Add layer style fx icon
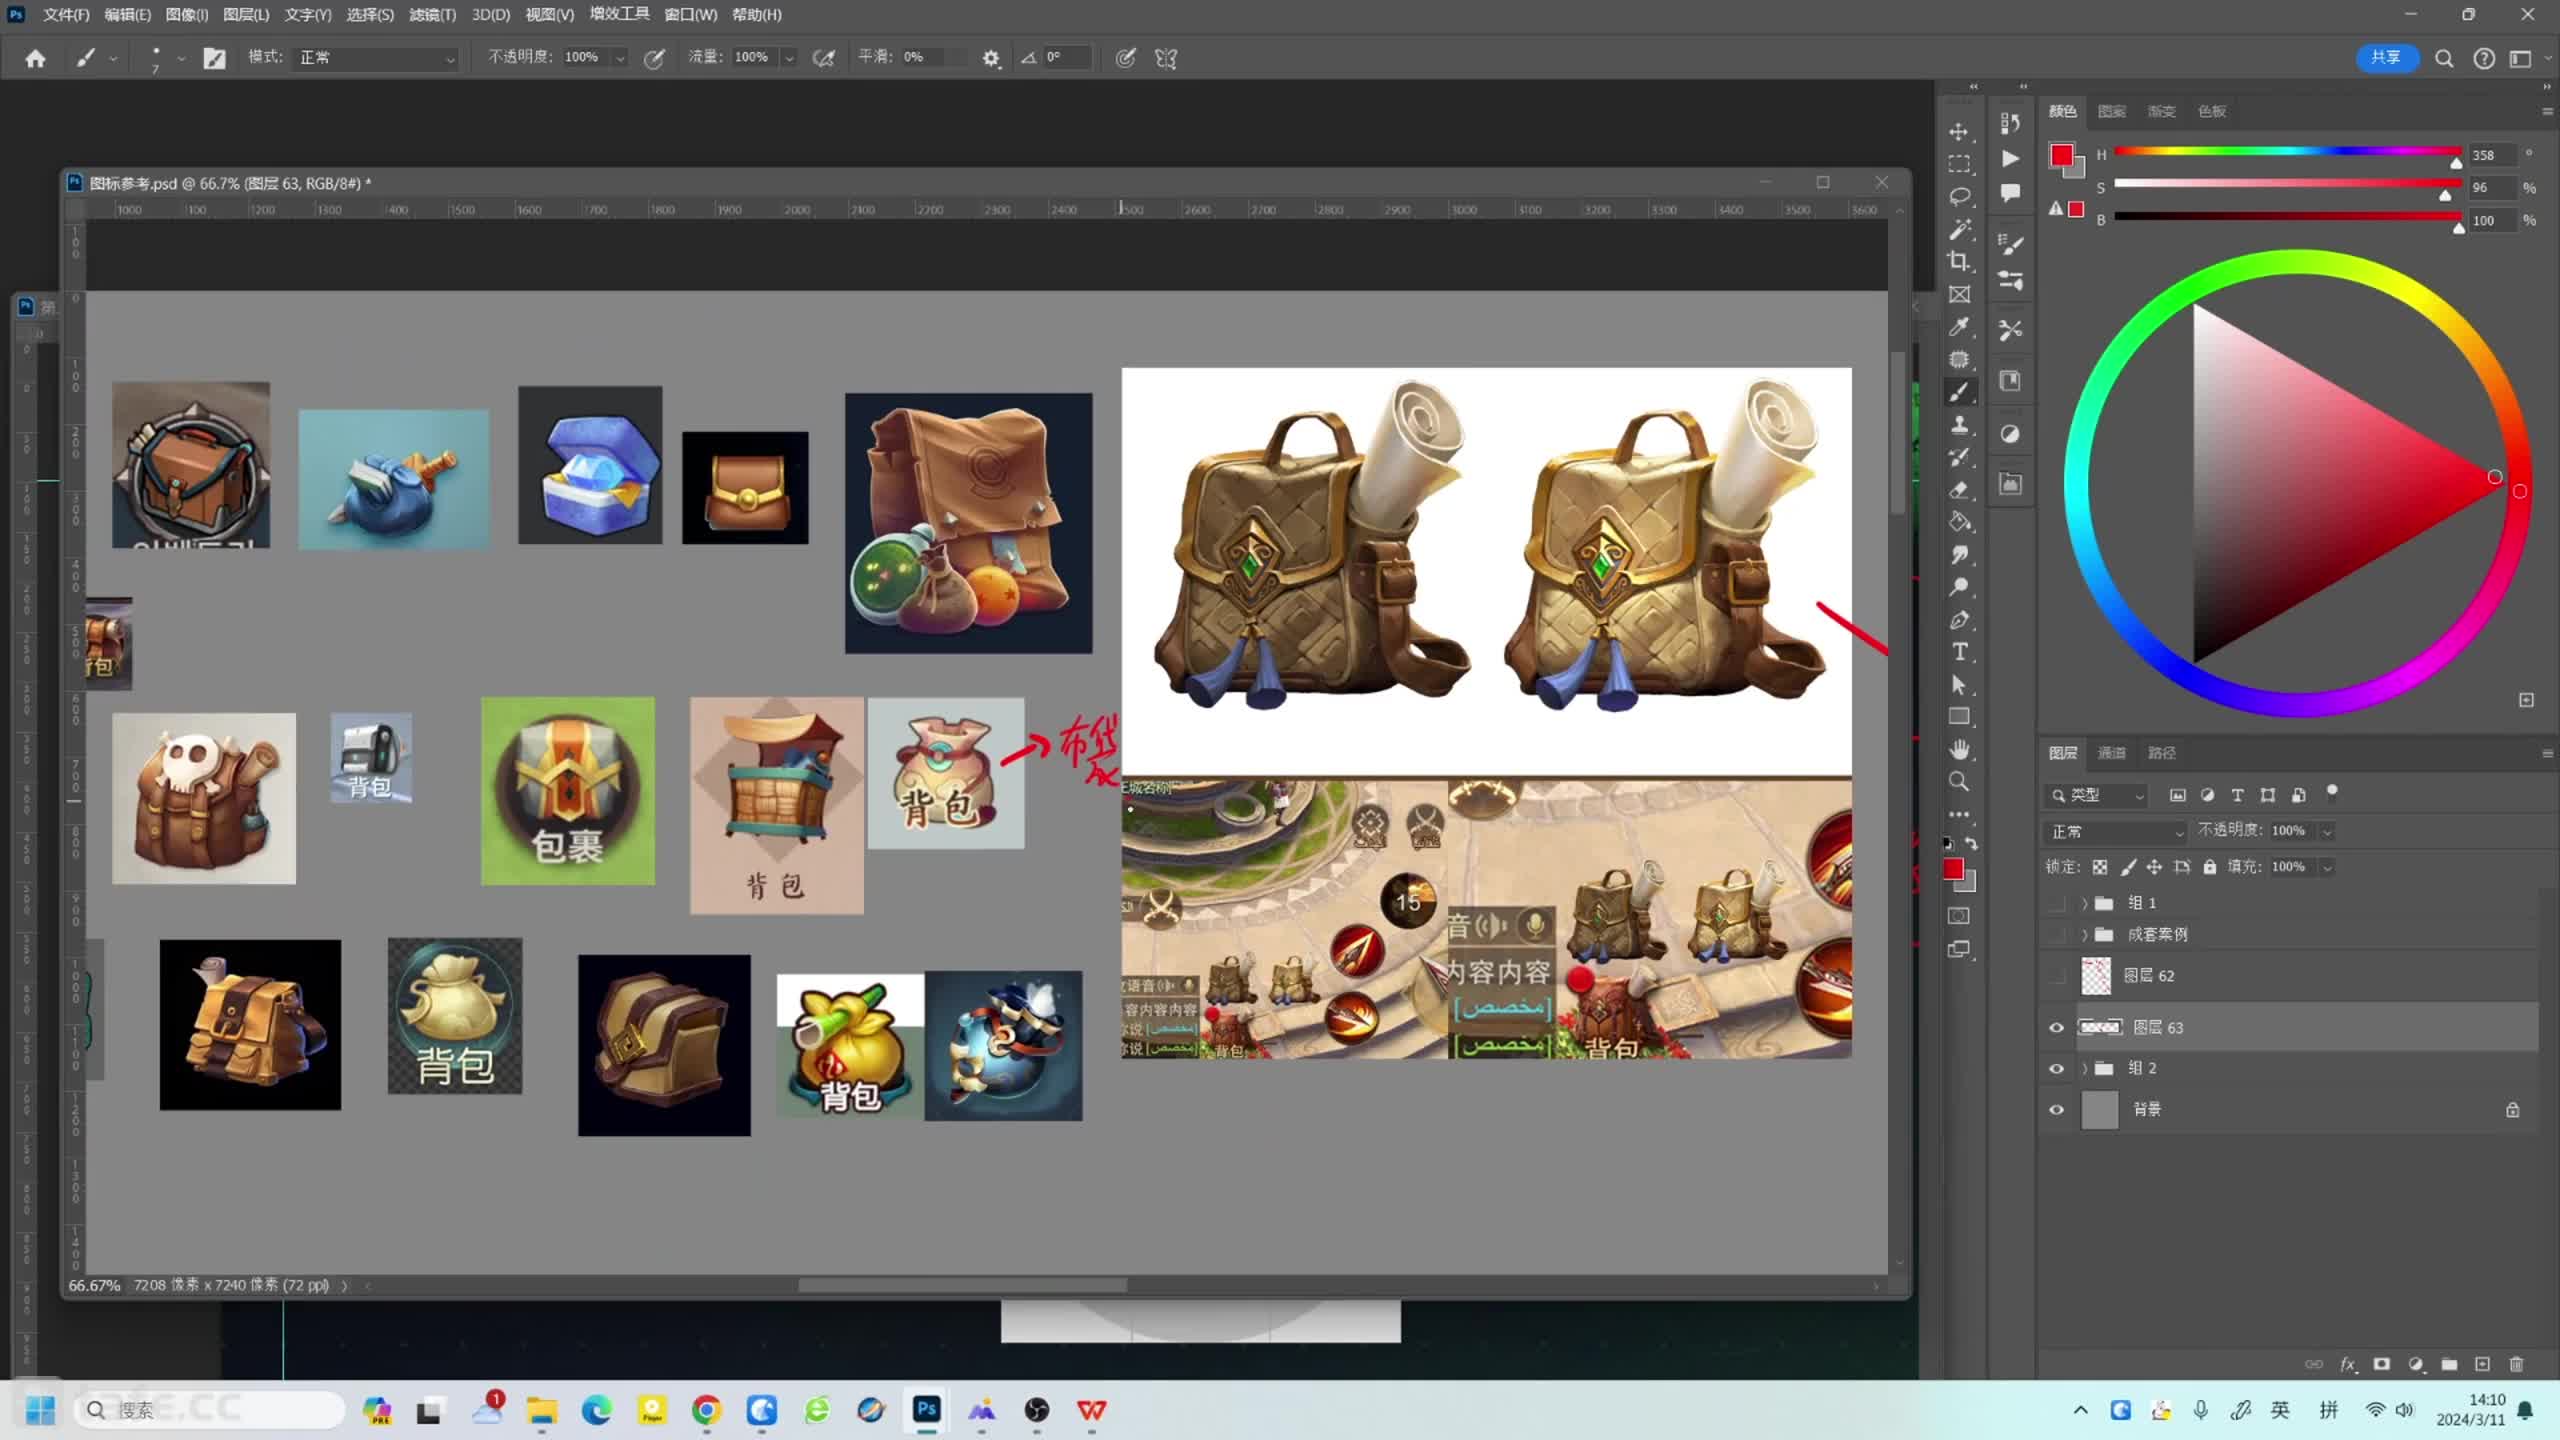 (x=2348, y=1364)
